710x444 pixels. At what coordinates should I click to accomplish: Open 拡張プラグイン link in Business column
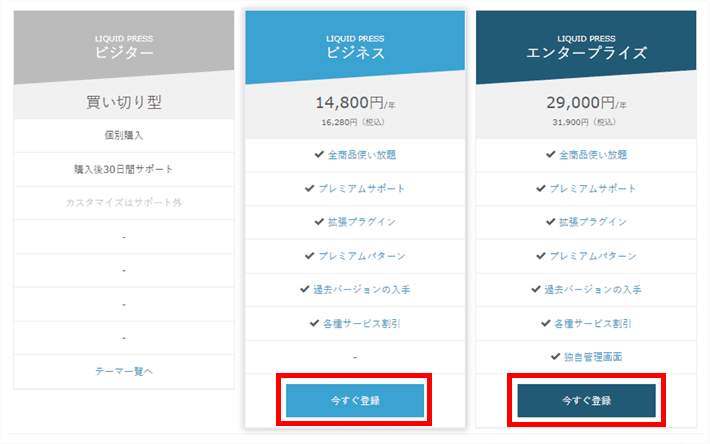[x=362, y=222]
